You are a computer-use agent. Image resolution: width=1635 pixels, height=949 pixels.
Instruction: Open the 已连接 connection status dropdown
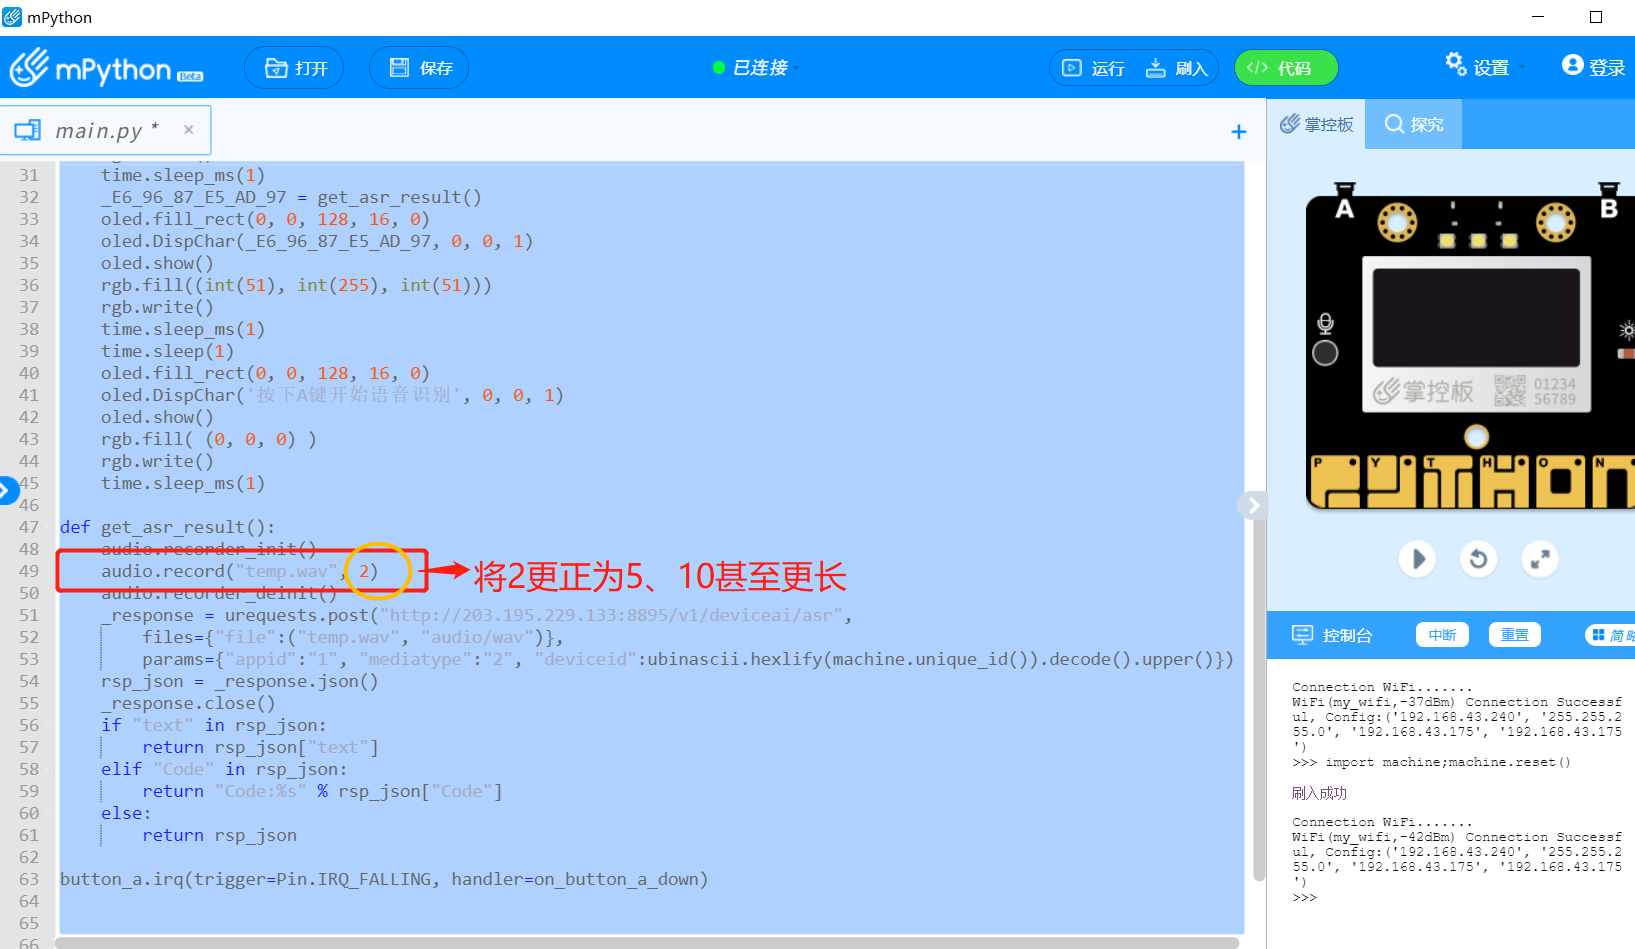tap(757, 68)
